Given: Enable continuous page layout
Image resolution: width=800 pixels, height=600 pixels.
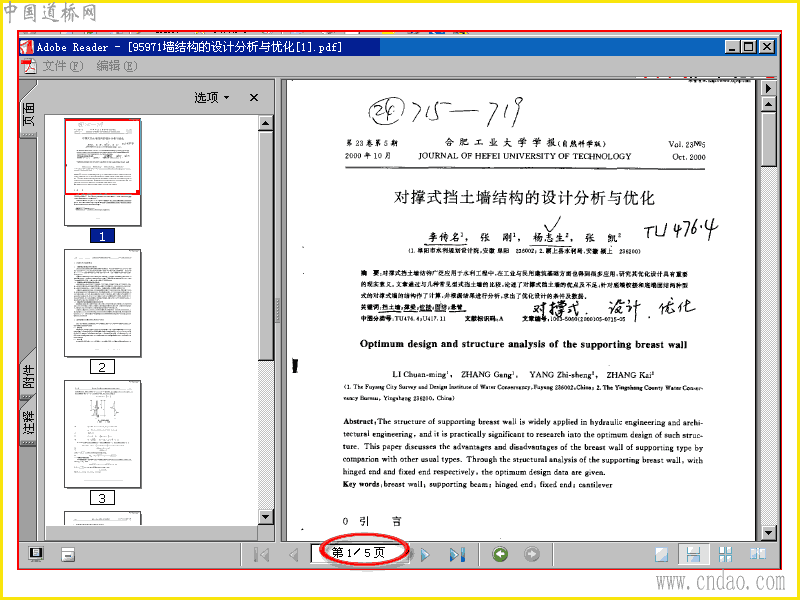Looking at the screenshot, I should tap(693, 555).
